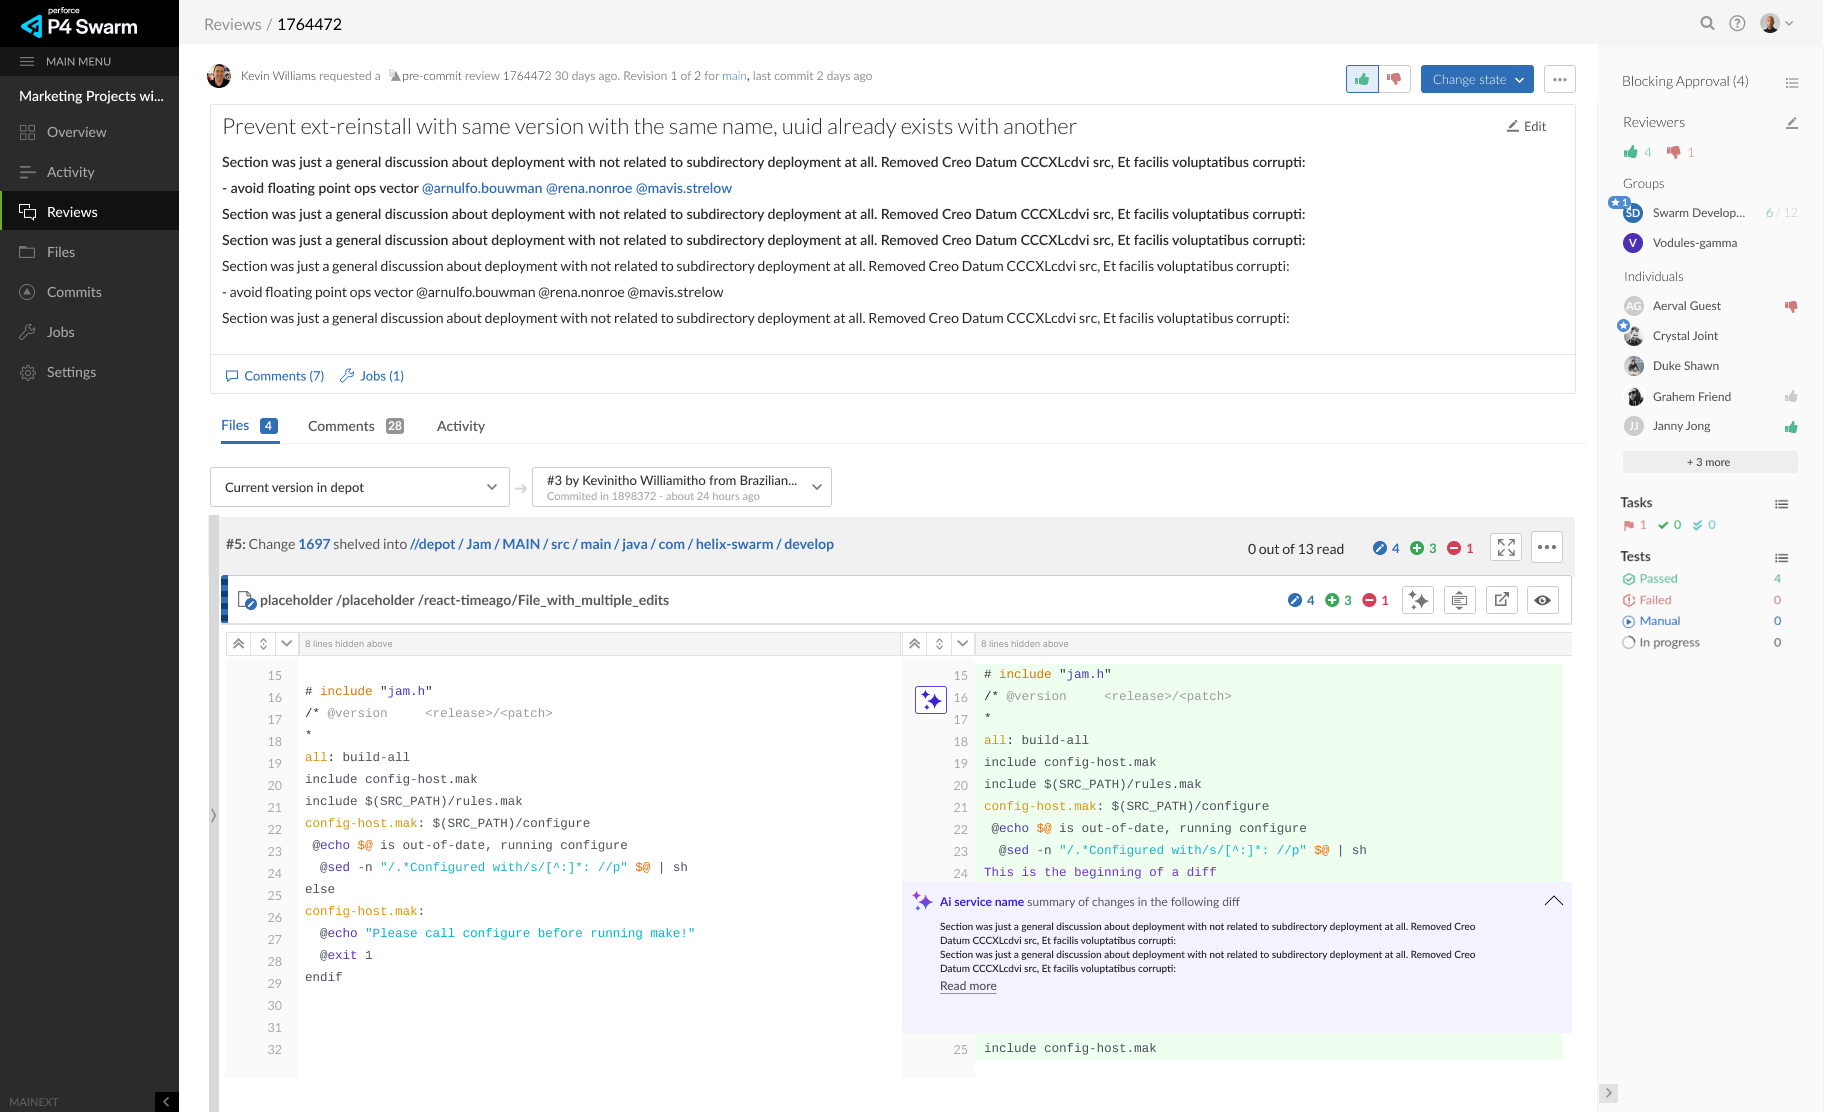Toggle file read status eye icon
This screenshot has width=1824, height=1112.
(x=1543, y=600)
